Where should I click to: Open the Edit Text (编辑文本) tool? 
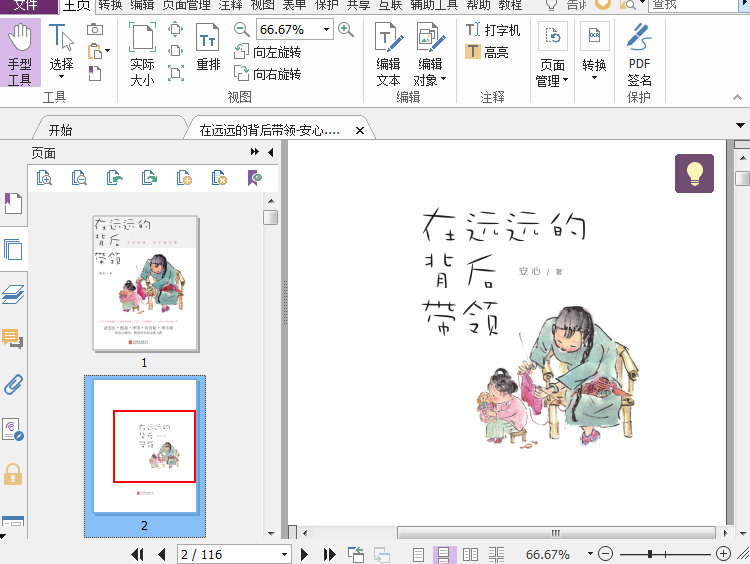tap(388, 54)
